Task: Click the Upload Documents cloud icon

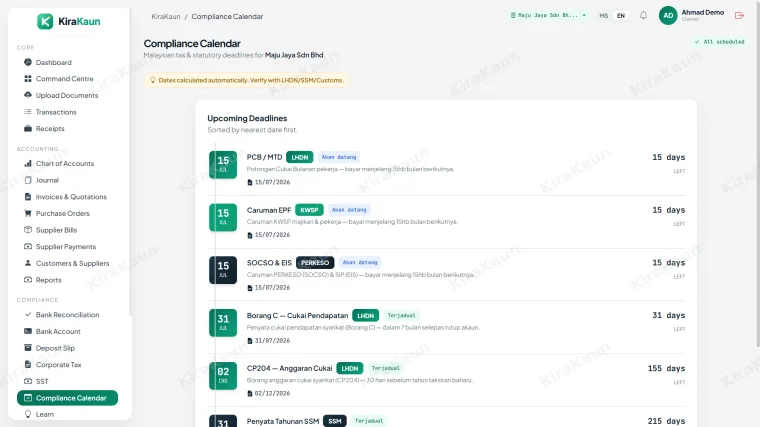Action: coord(28,95)
